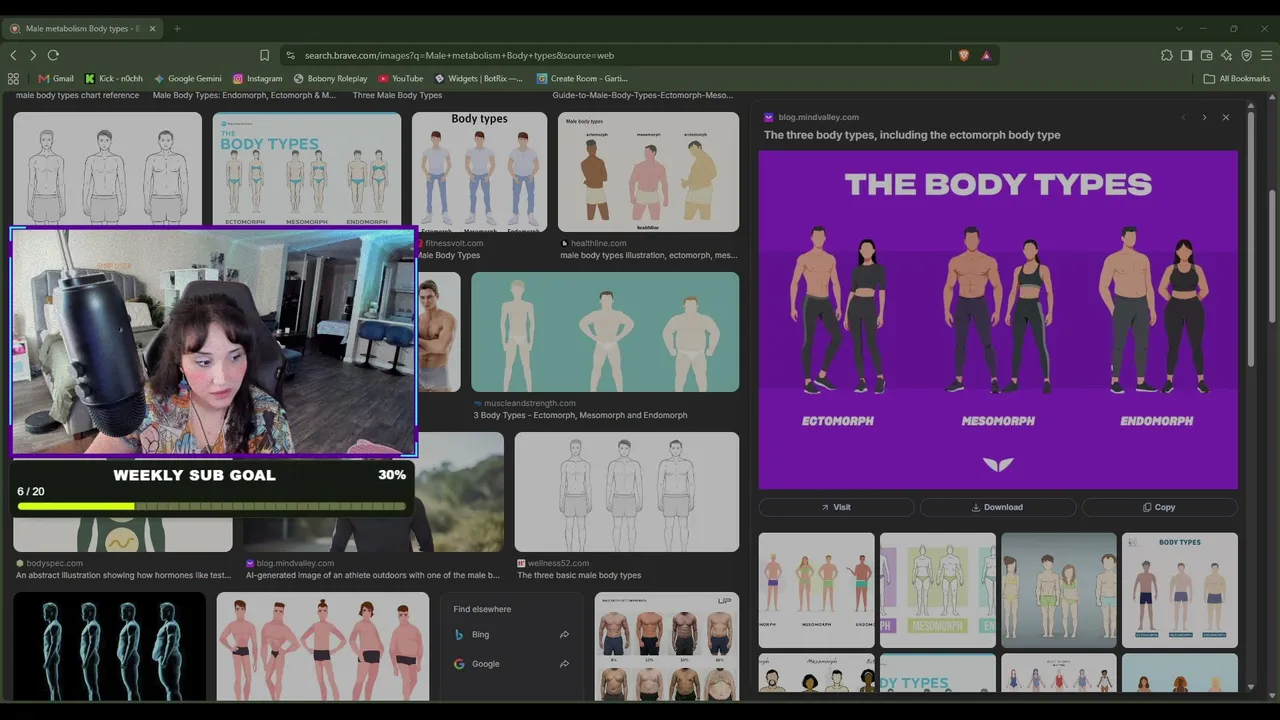Image resolution: width=1280 pixels, height=720 pixels.
Task: Open the Create Room - Garti bookmark
Action: coord(582,78)
